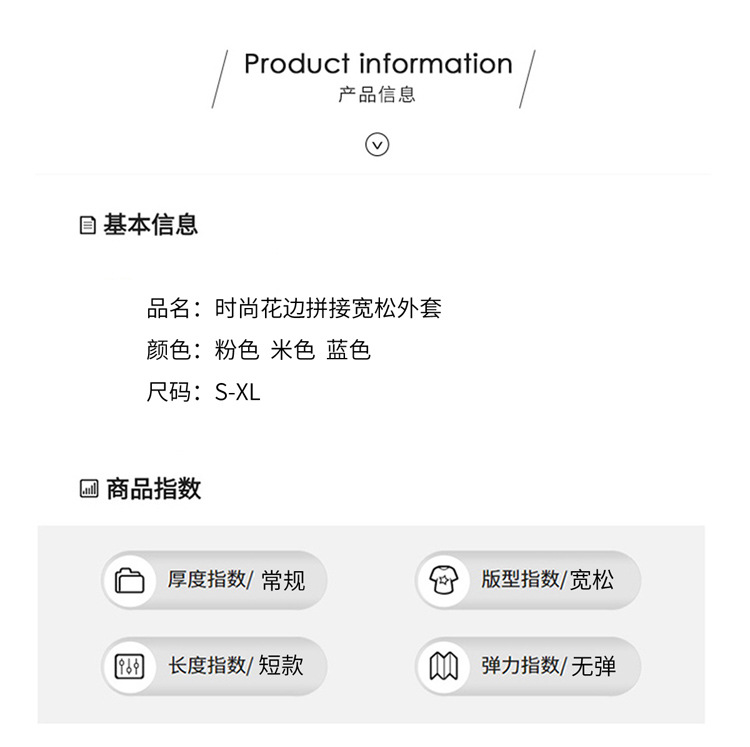The width and height of the screenshot is (750, 747).
Task: Click the folded map icon for 弹力指数
Action: [x=444, y=666]
